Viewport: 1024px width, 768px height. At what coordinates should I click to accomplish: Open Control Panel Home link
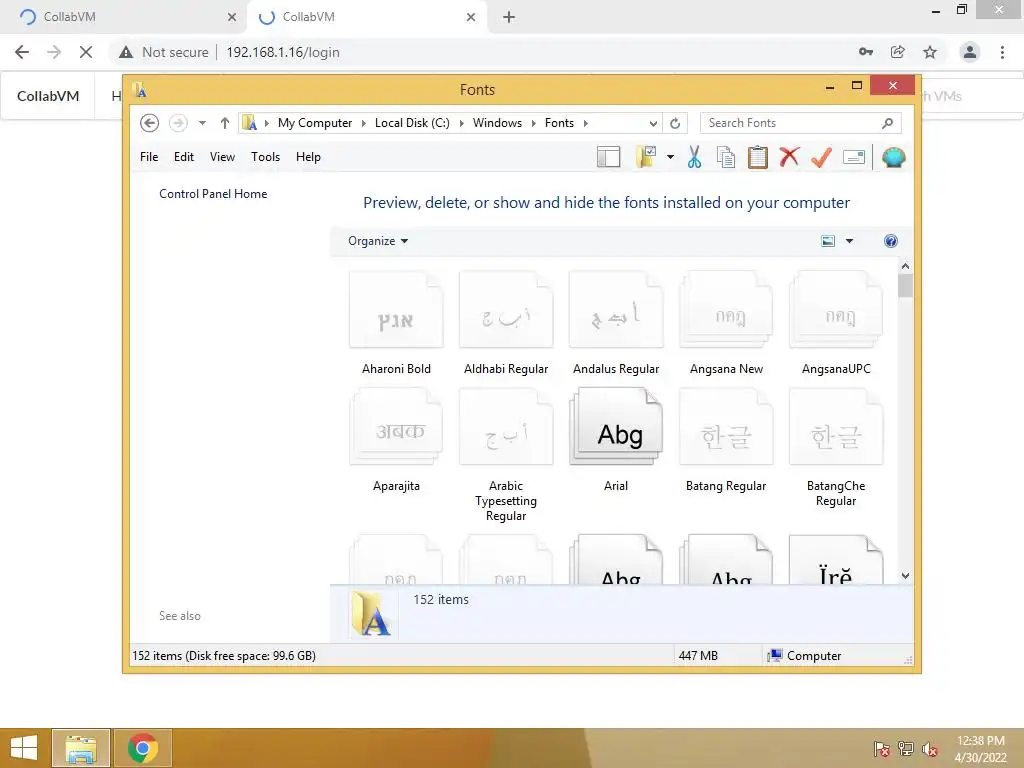point(213,194)
